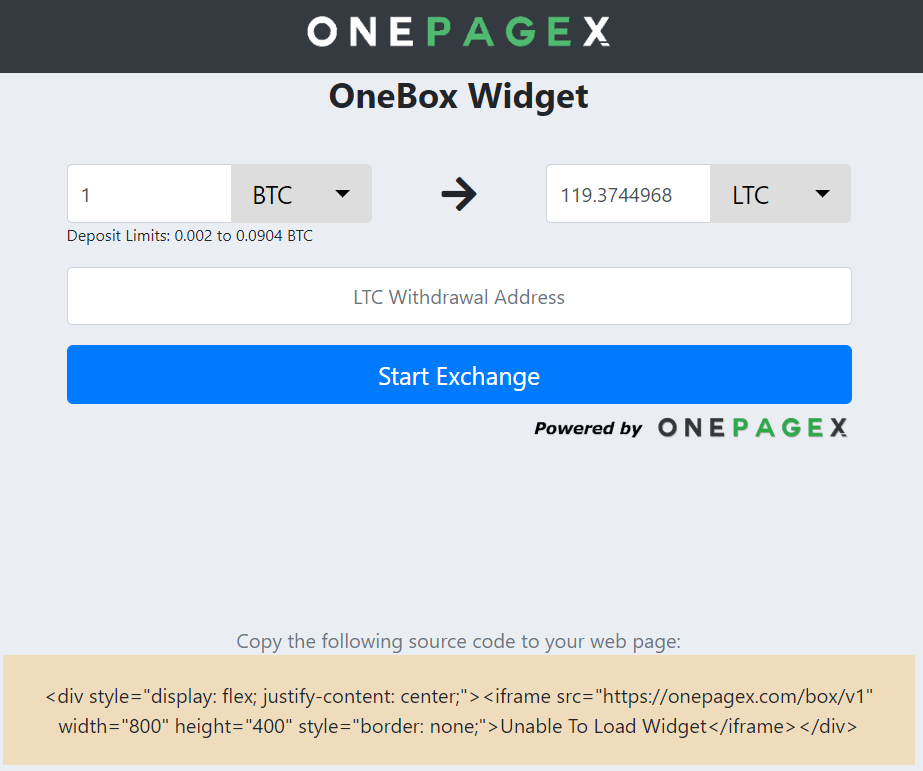
Task: Click the Unable To Load Widget text in the code
Action: pyautogui.click(x=603, y=726)
